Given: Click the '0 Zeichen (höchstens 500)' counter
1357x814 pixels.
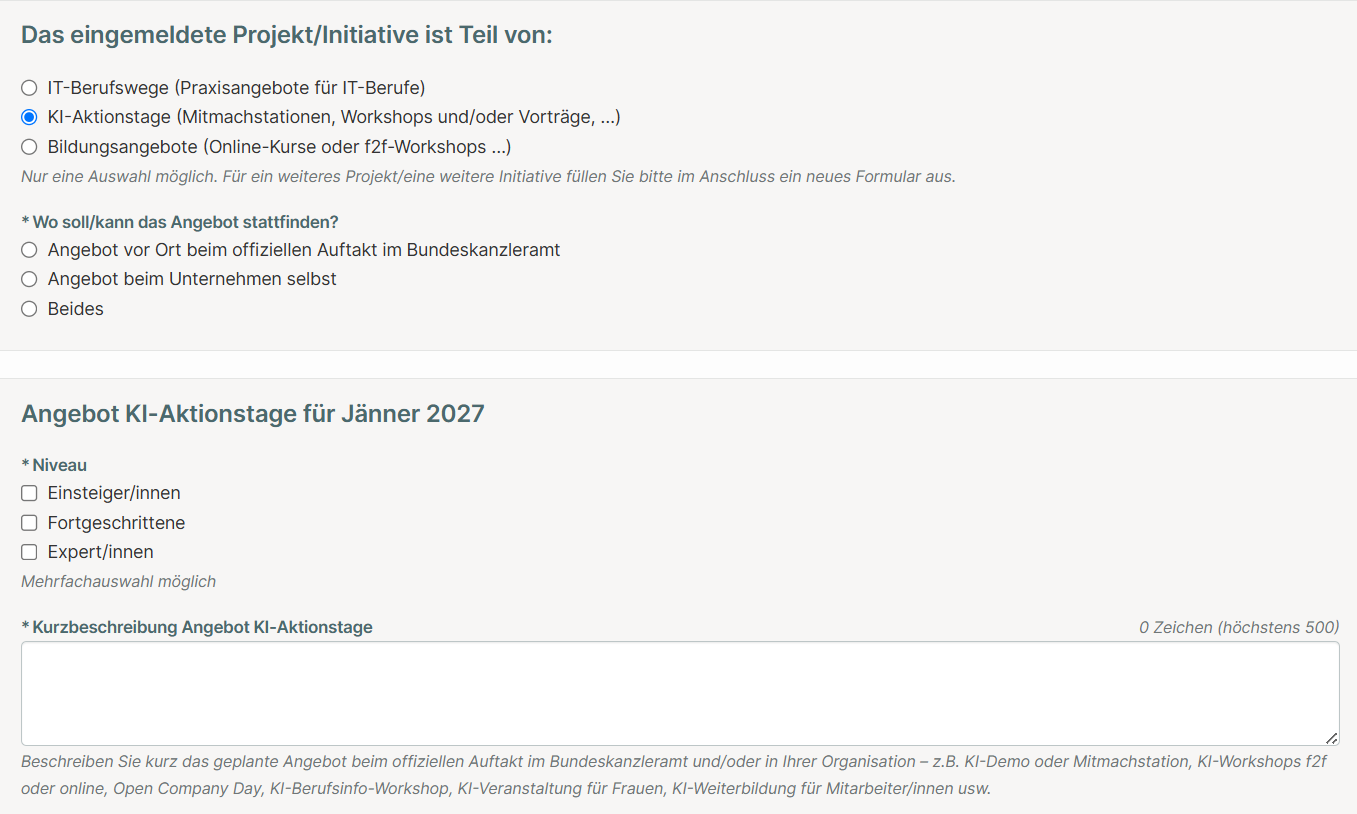Looking at the screenshot, I should (x=1239, y=627).
